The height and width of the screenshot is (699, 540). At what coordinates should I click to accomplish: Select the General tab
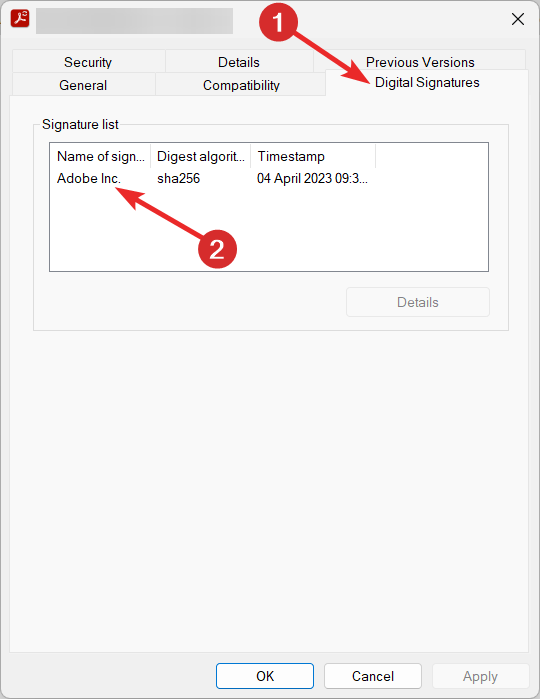(x=83, y=85)
